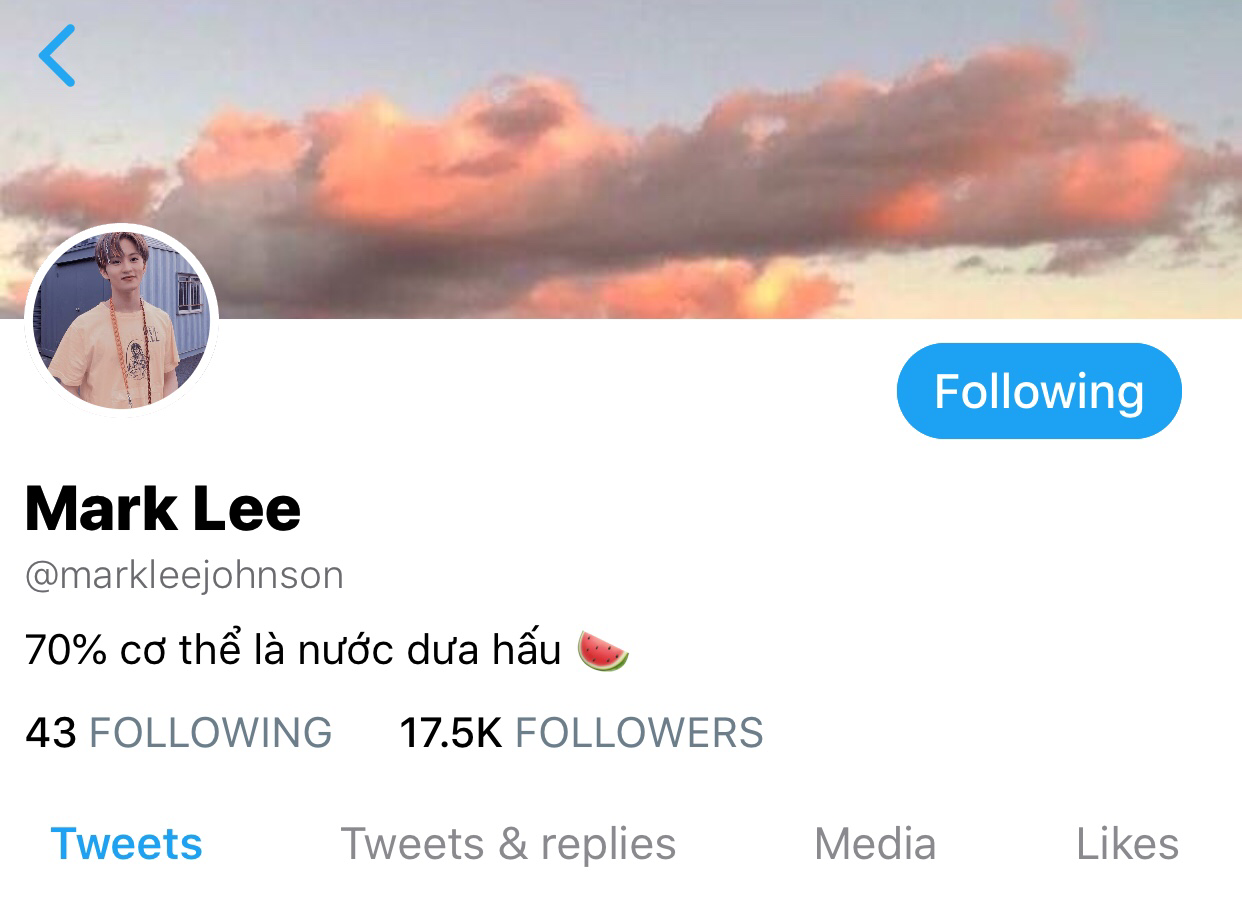View the sunset clouds header banner
This screenshot has height=903, width=1242.
pos(621,159)
